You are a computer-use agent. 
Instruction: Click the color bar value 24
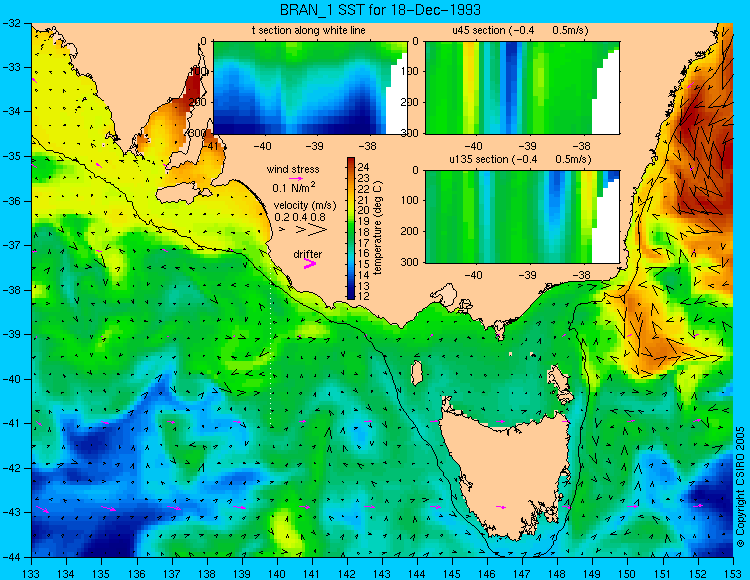coord(363,167)
